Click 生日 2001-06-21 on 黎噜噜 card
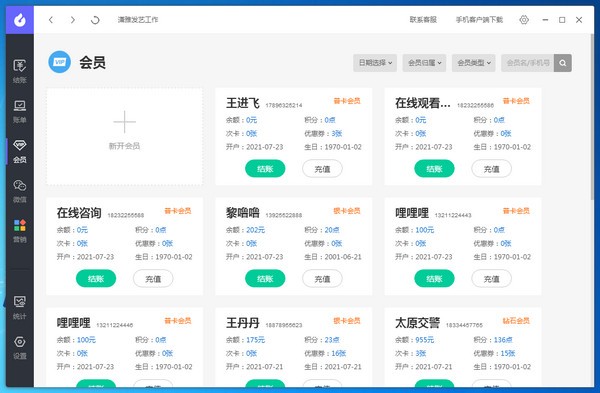Image resolution: width=600 pixels, height=393 pixels. coord(333,257)
